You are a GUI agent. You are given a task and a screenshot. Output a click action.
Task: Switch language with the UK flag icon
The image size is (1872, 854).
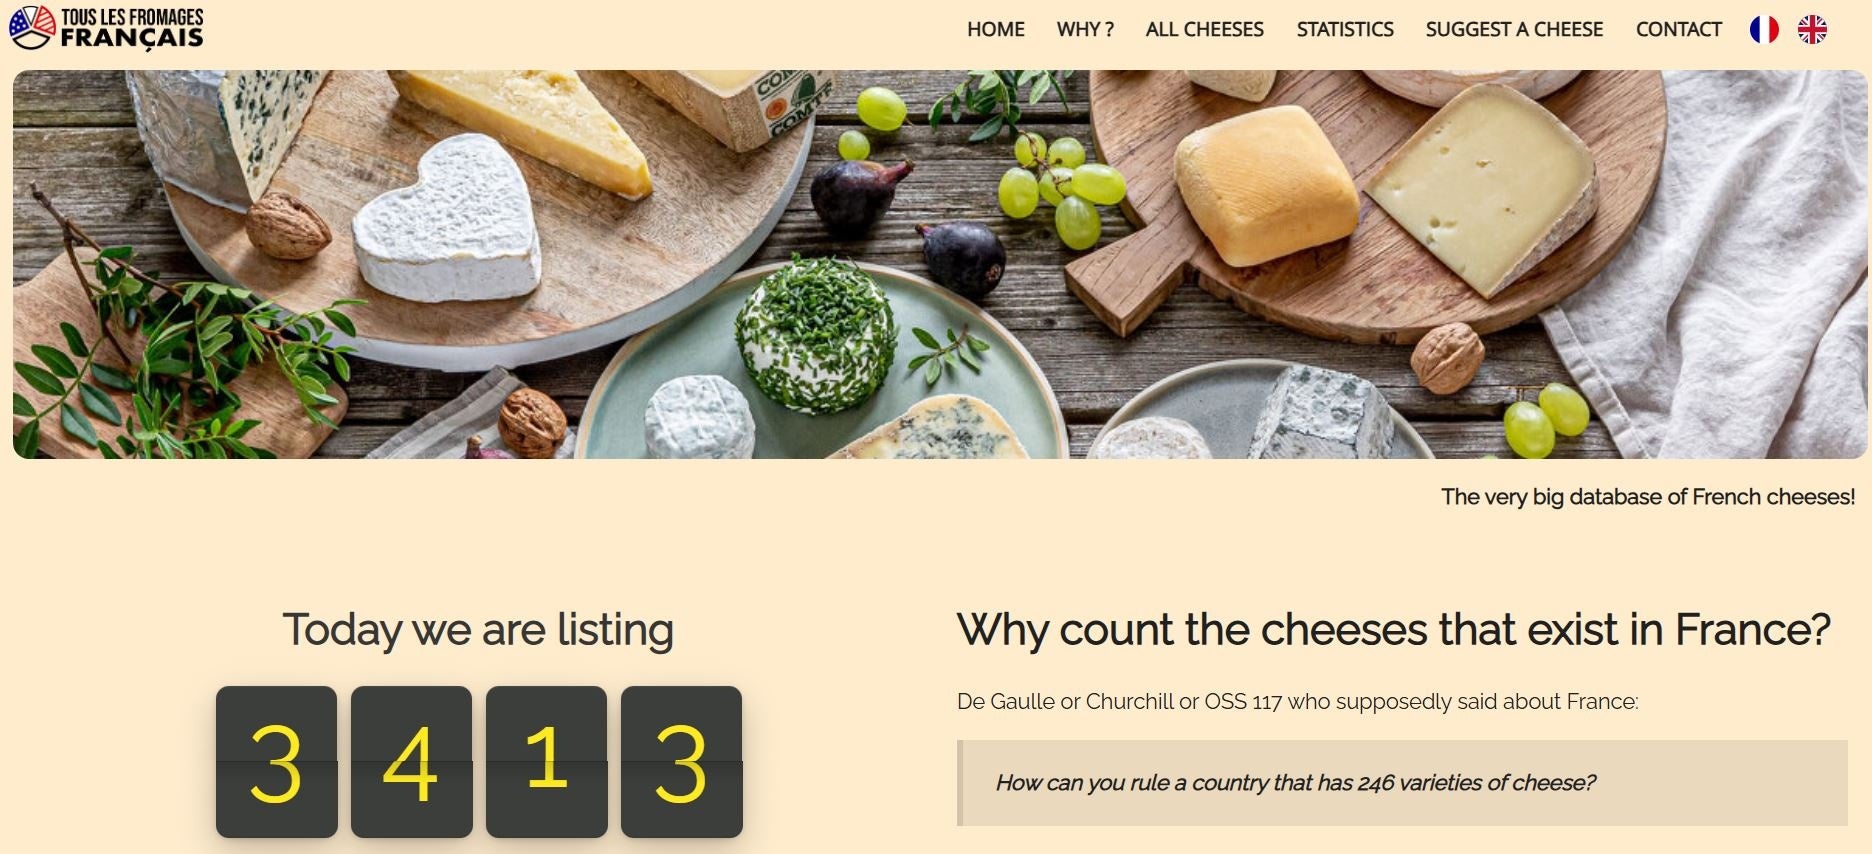(1812, 29)
